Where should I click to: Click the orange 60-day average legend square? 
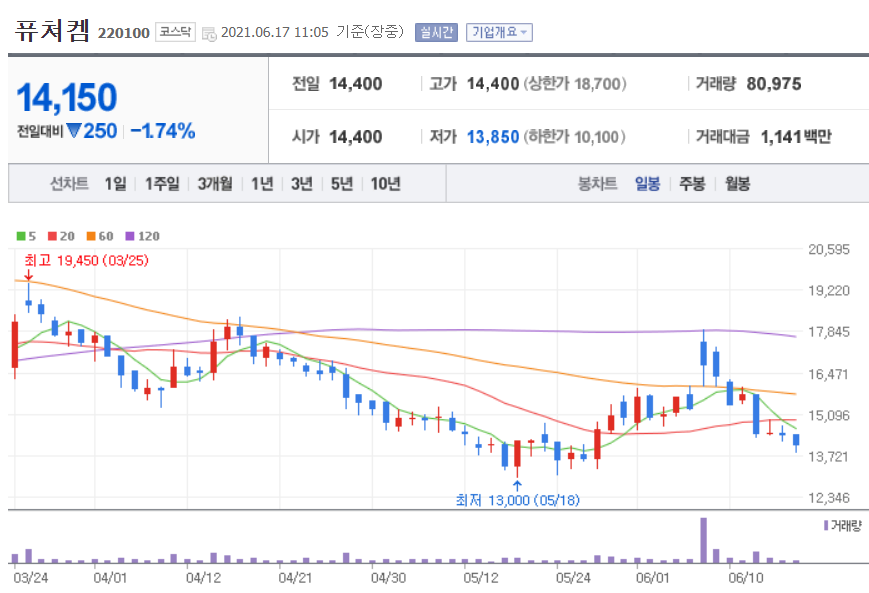[x=91, y=236]
